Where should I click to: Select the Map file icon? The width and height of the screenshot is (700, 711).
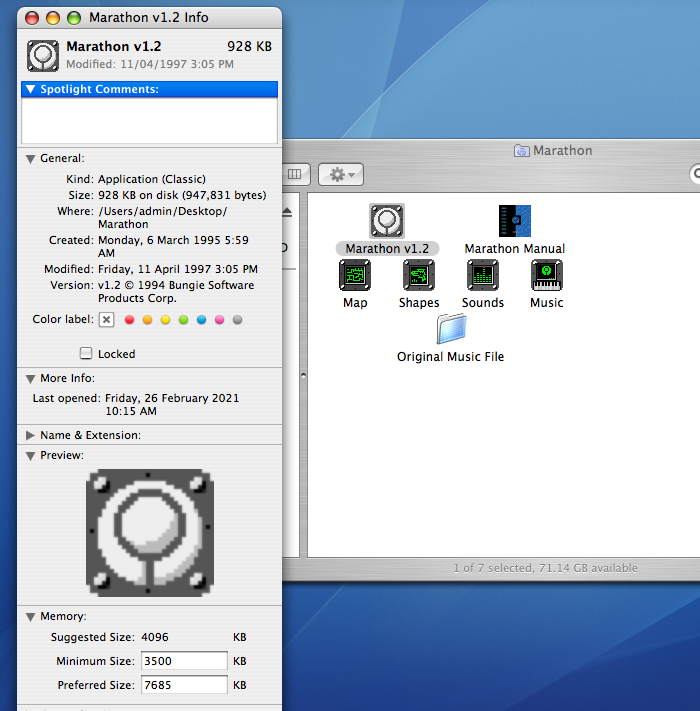coord(355,275)
